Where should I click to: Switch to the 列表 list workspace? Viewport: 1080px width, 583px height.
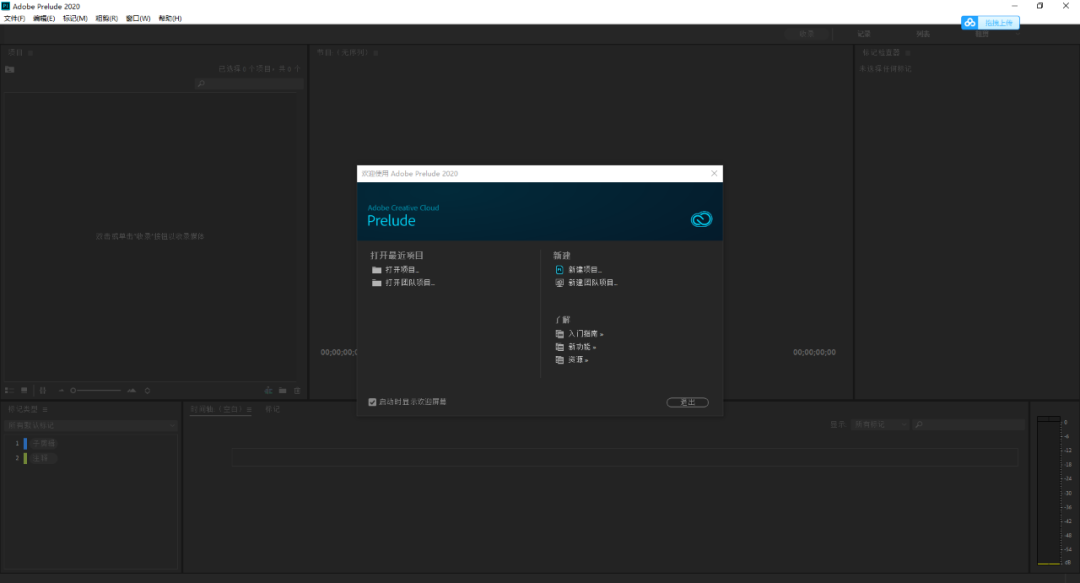tap(923, 34)
